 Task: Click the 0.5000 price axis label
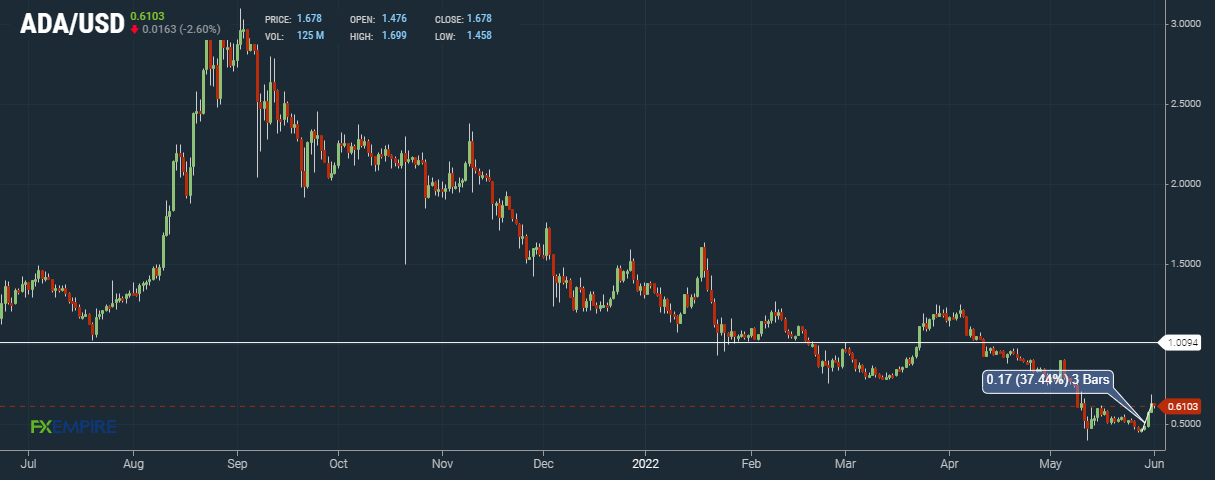[x=1184, y=424]
